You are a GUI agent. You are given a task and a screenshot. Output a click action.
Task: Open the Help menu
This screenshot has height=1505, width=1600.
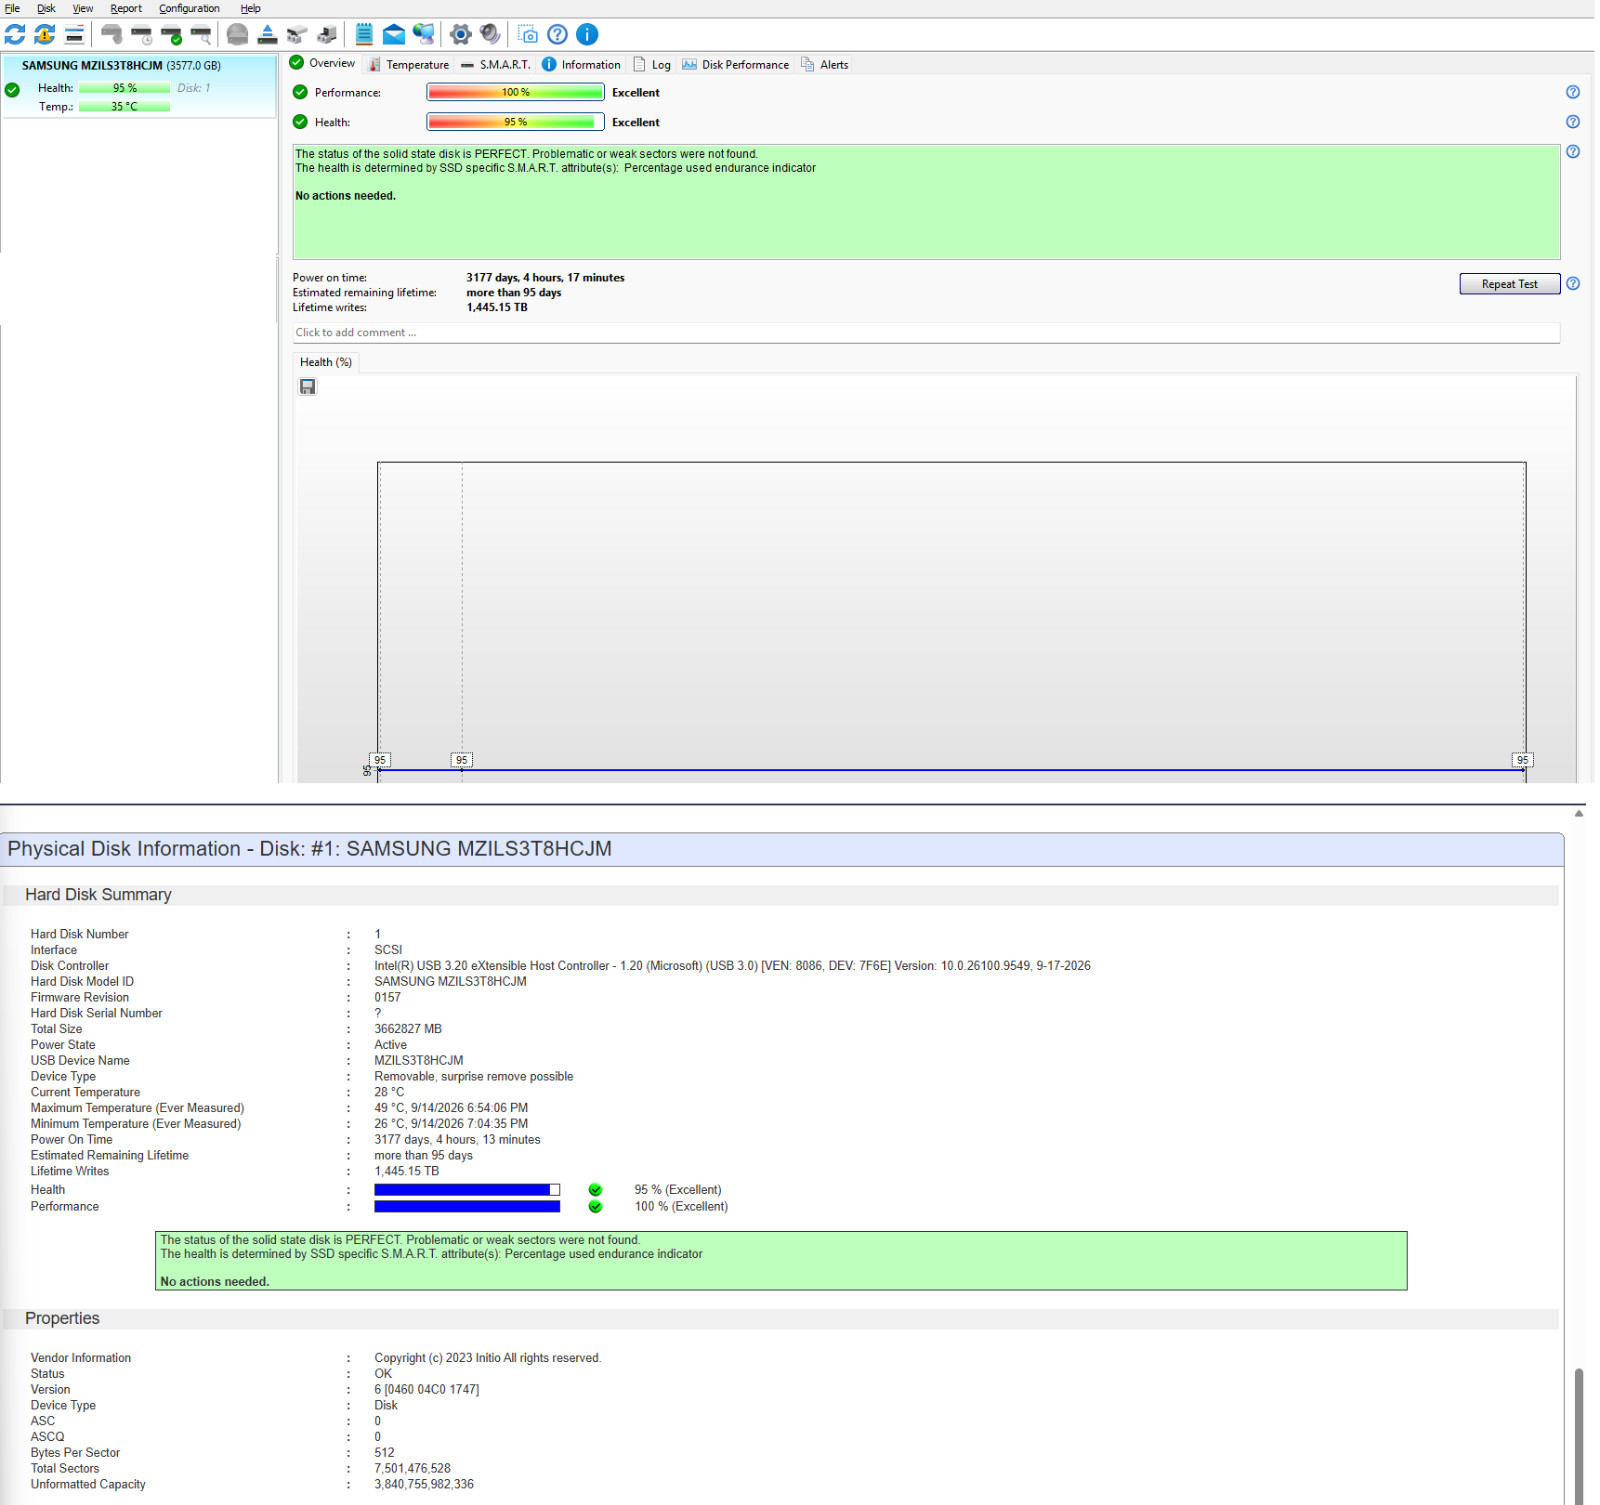pos(250,8)
